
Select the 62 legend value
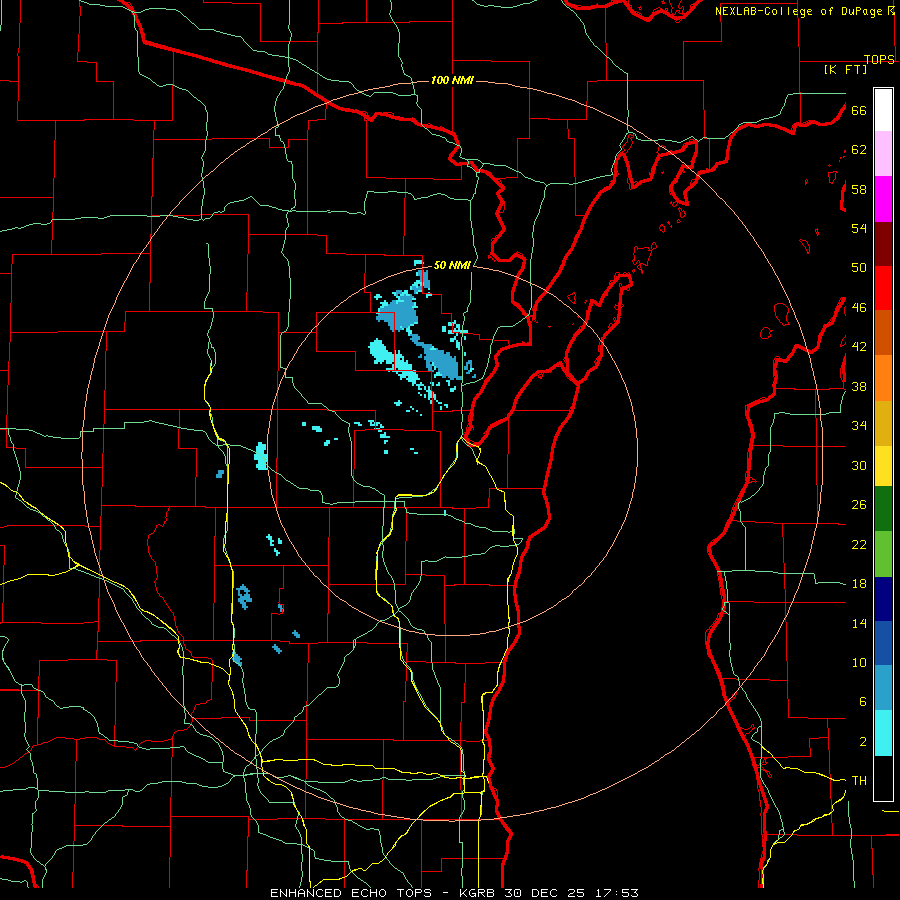[859, 150]
